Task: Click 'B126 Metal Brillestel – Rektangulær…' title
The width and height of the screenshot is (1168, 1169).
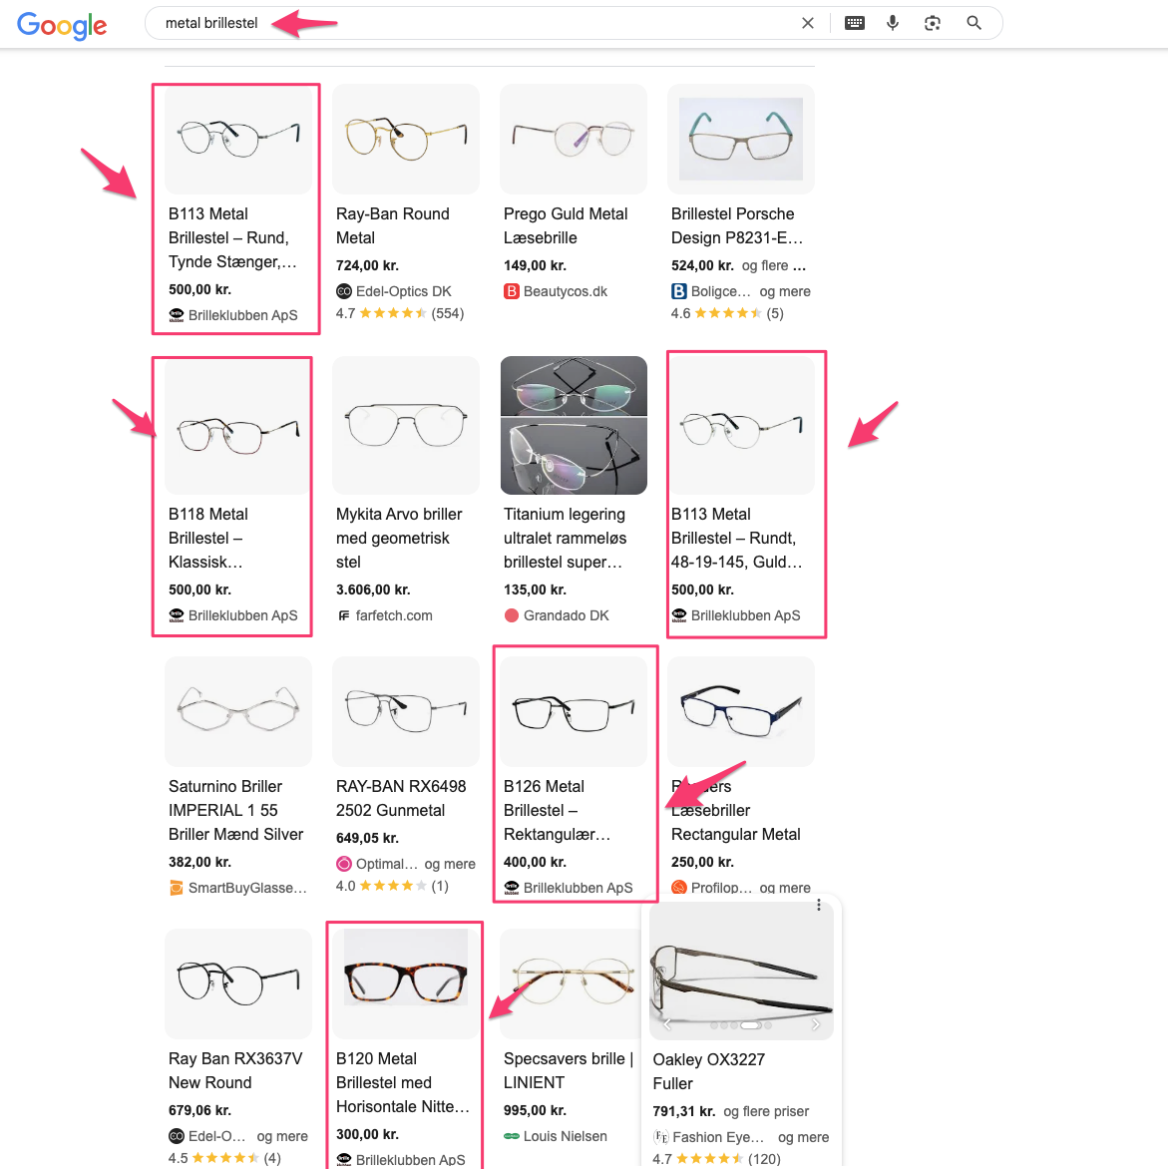Action: coord(557,810)
